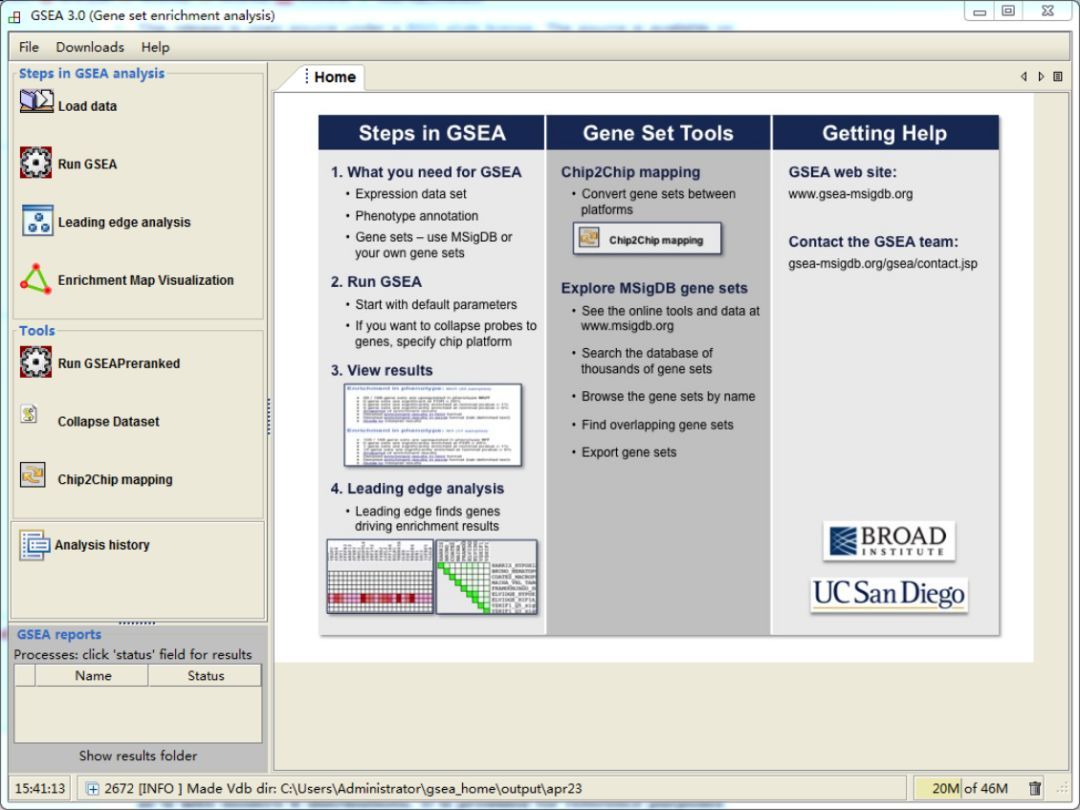Image resolution: width=1080 pixels, height=810 pixels.
Task: Navigate to next tab arrow
Action: point(1041,76)
